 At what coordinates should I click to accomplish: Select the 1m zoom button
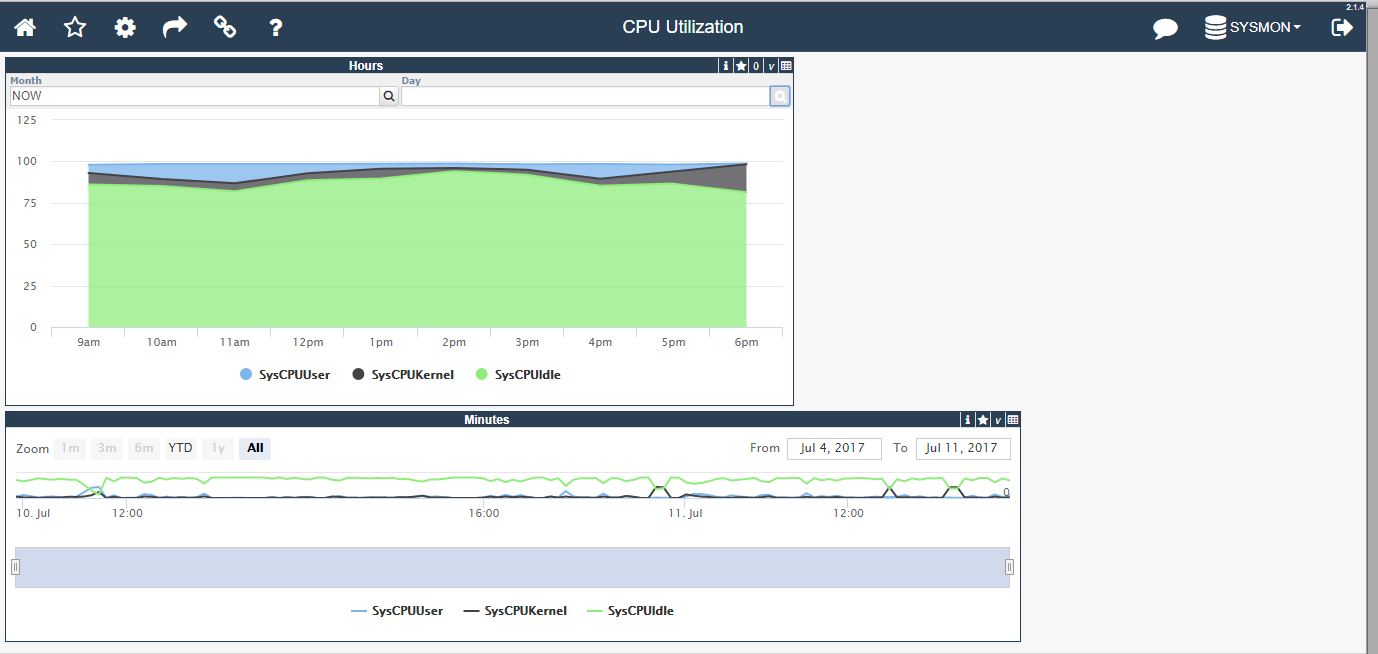[x=70, y=448]
